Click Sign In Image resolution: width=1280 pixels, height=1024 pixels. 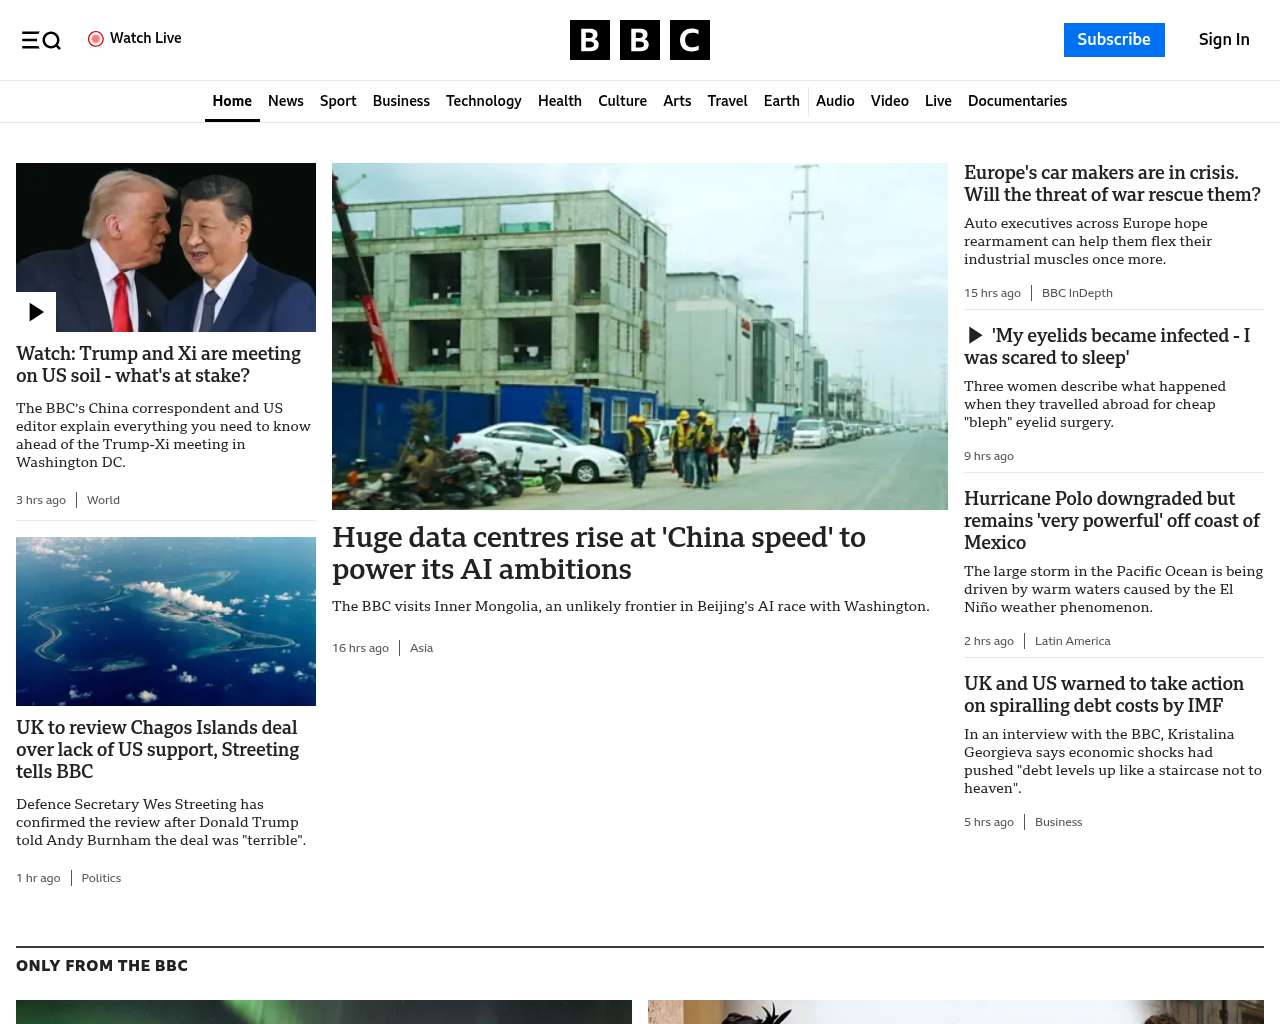[x=1224, y=40]
